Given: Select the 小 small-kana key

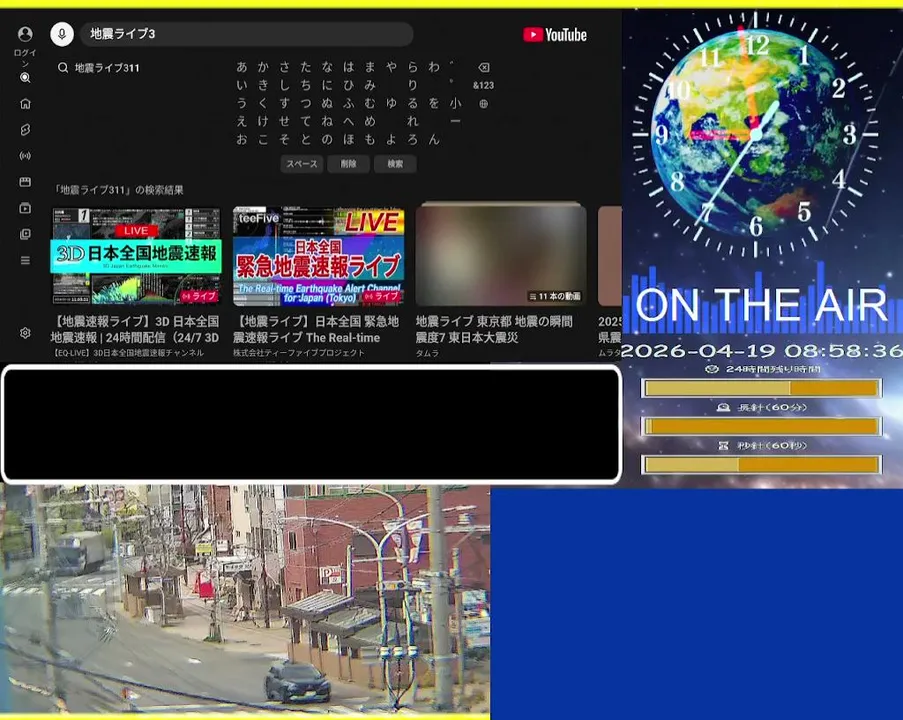Looking at the screenshot, I should pyautogui.click(x=456, y=103).
